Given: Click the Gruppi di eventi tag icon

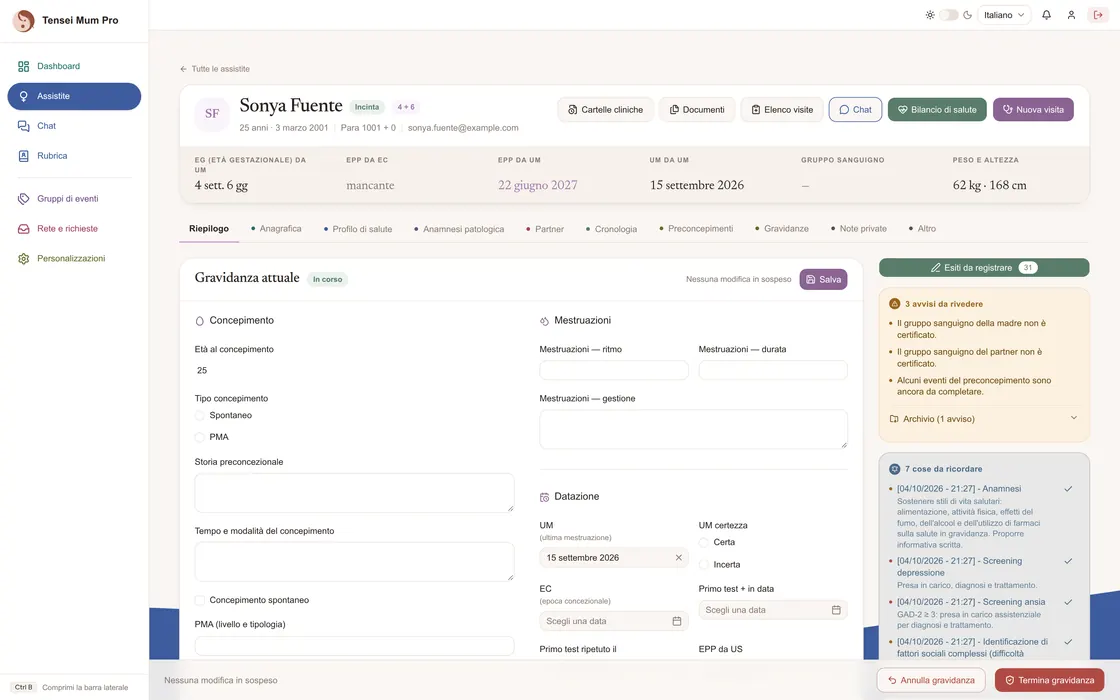Looking at the screenshot, I should click(x=24, y=199).
